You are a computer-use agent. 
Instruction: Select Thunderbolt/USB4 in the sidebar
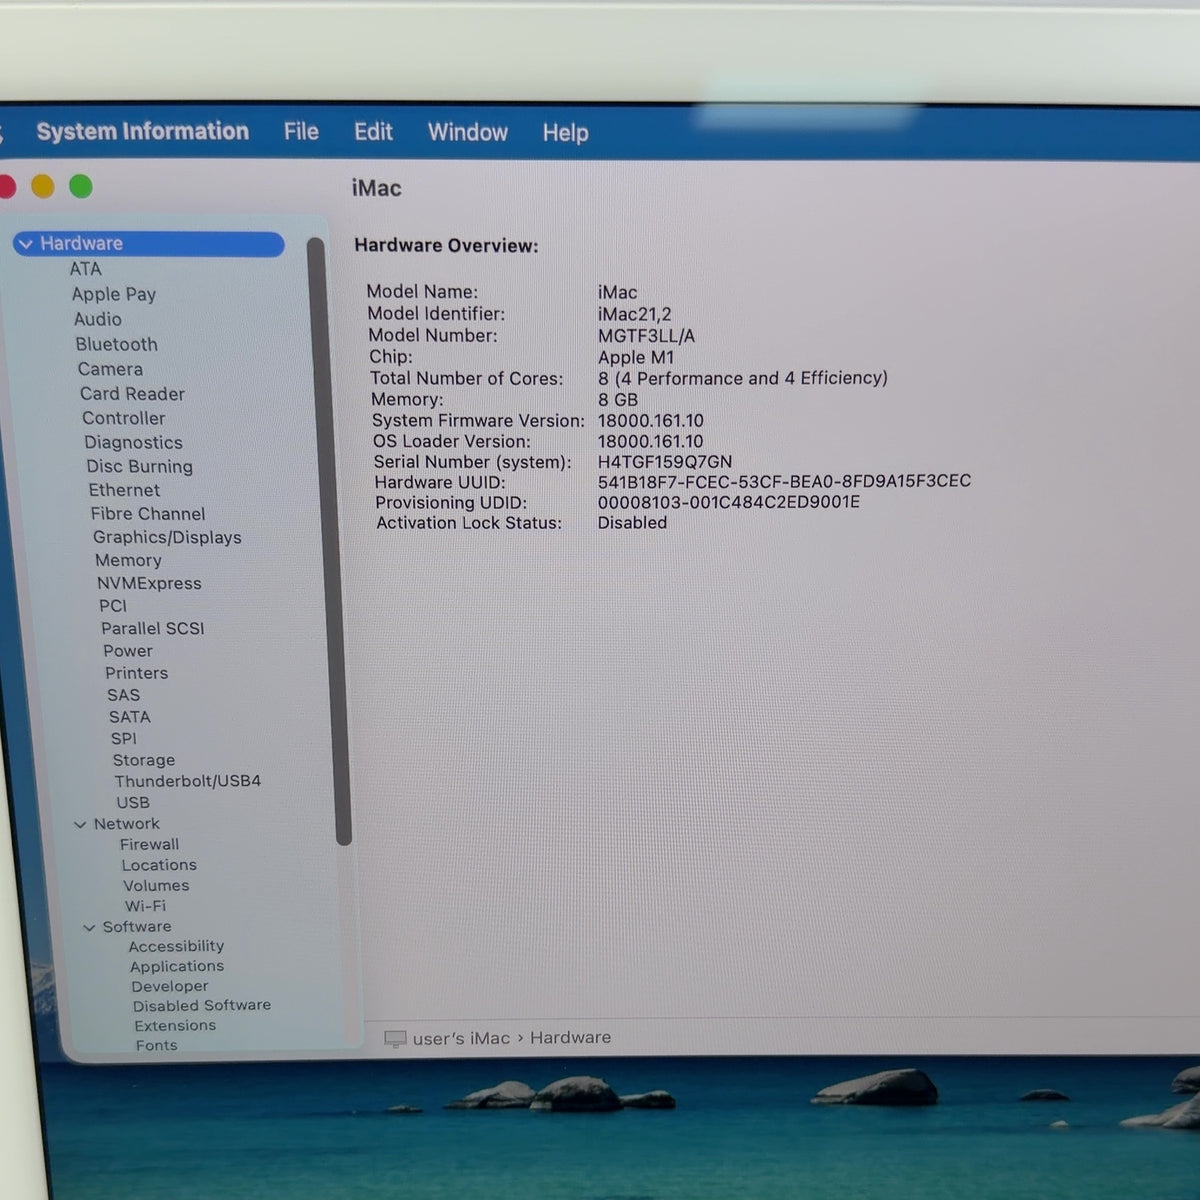[x=187, y=781]
